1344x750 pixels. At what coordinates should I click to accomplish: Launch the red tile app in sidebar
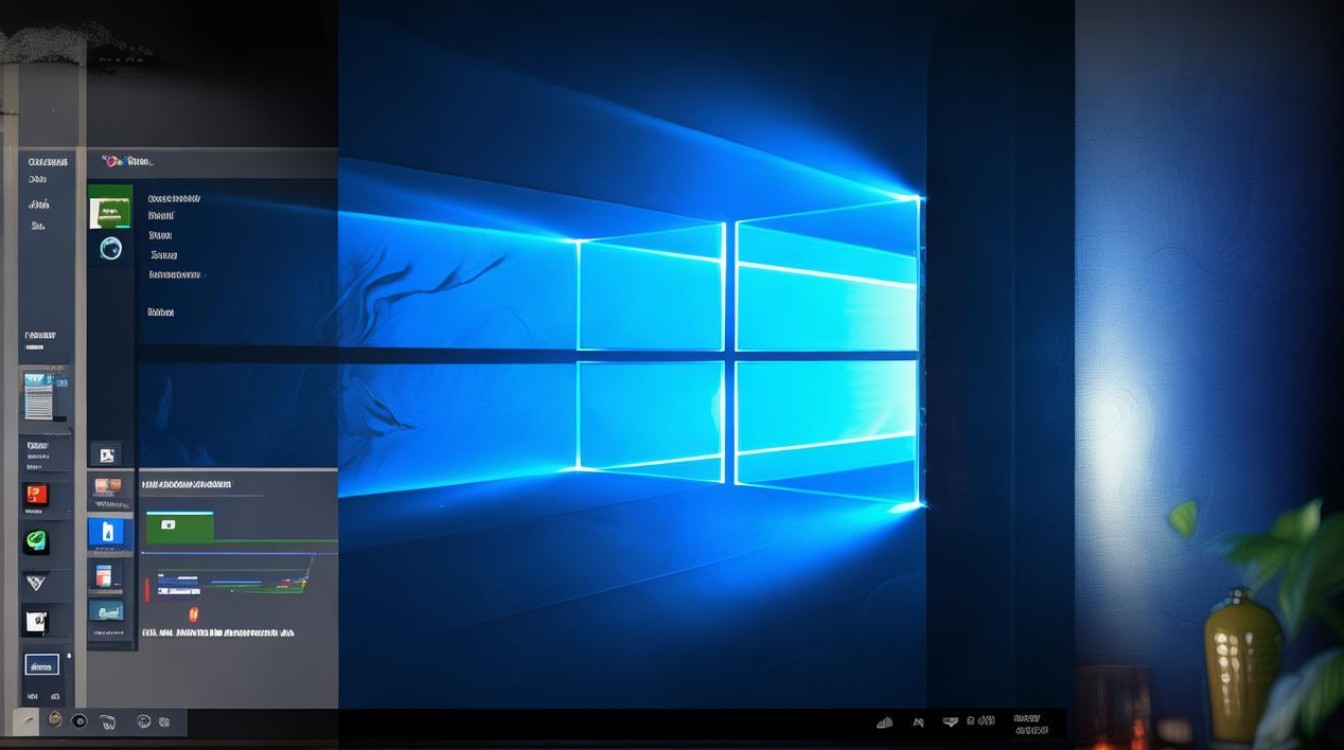point(37,494)
